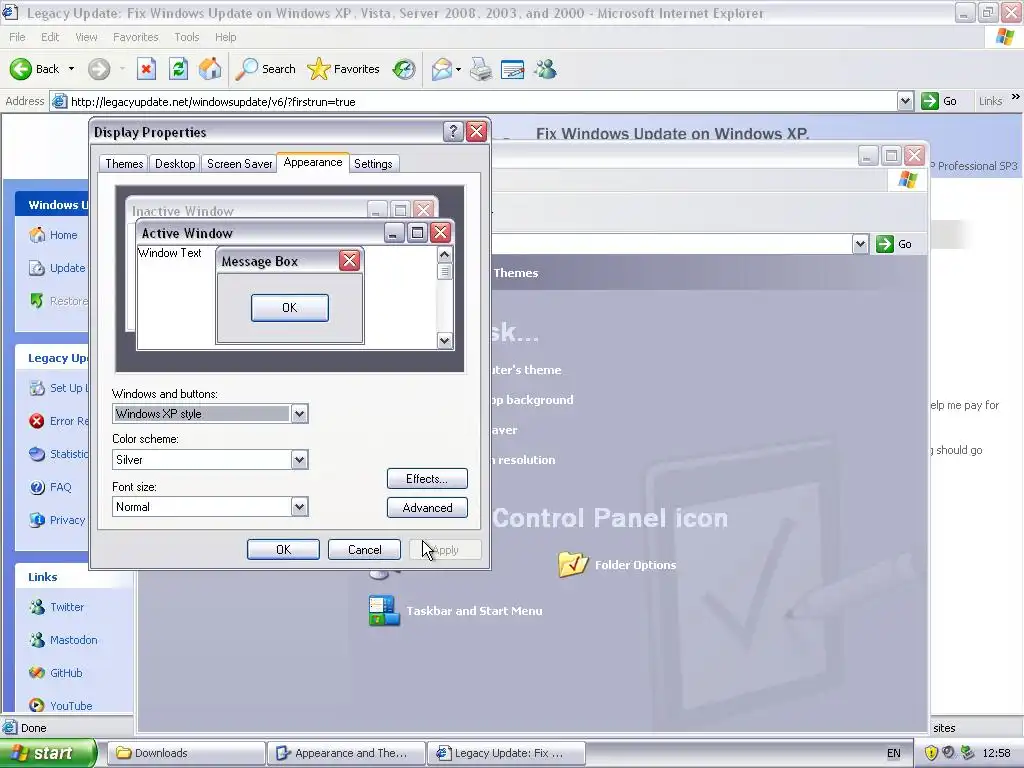The height and width of the screenshot is (768, 1024).
Task: Open the Tools menu in Internet Explorer
Action: tap(187, 37)
